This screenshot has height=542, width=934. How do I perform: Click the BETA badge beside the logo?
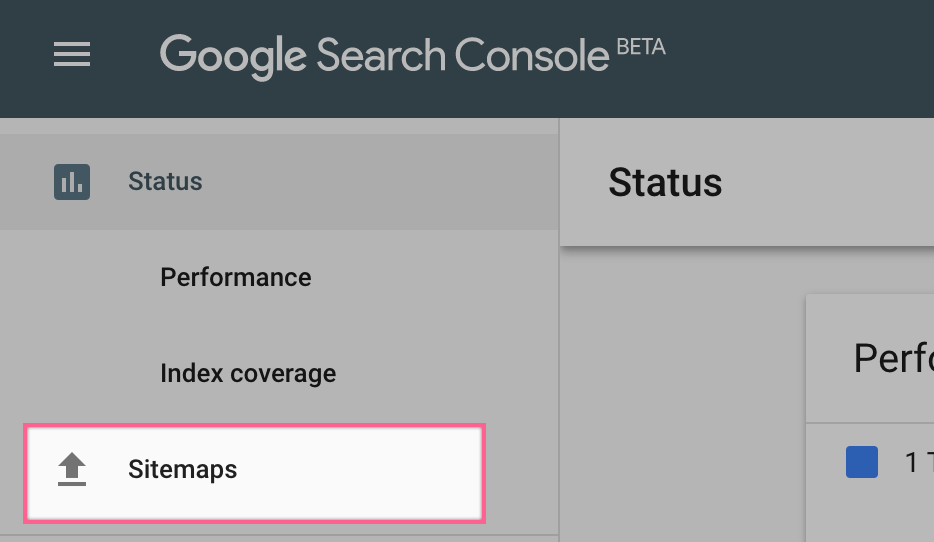[x=641, y=47]
